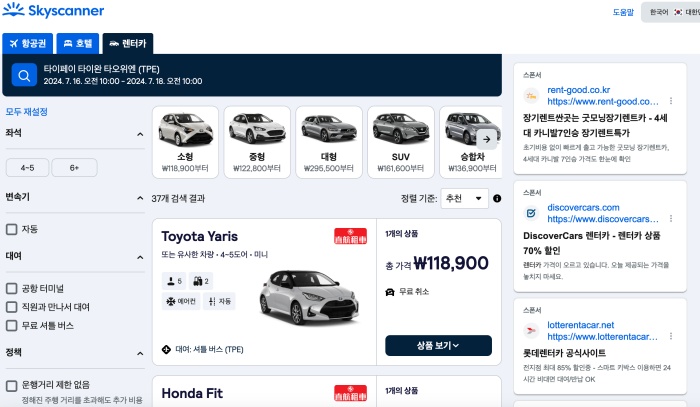Image resolution: width=700 pixels, height=407 pixels.
Task: Click the Honda Fit supplier logo
Action: [350, 393]
